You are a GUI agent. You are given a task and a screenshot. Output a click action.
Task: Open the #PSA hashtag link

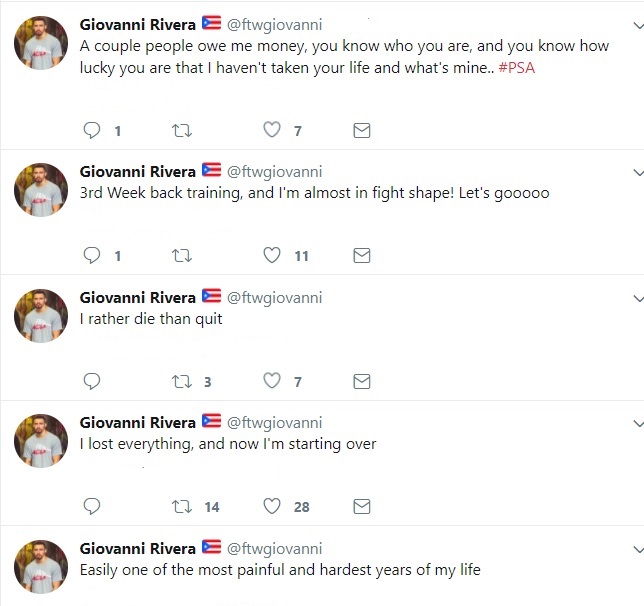(x=517, y=67)
